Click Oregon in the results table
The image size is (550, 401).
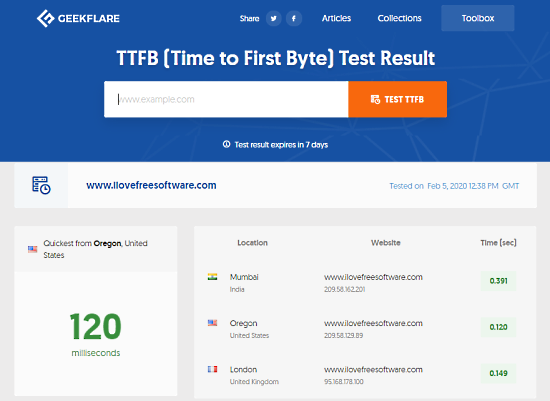coord(243,323)
